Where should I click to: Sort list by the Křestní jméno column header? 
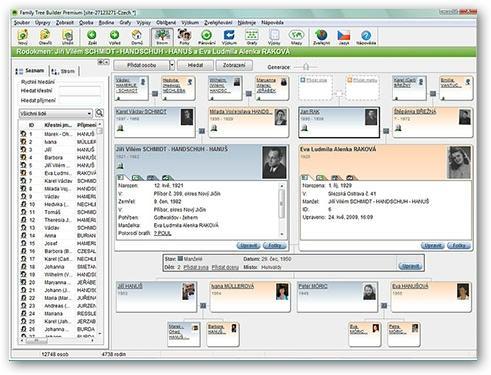click(58, 125)
